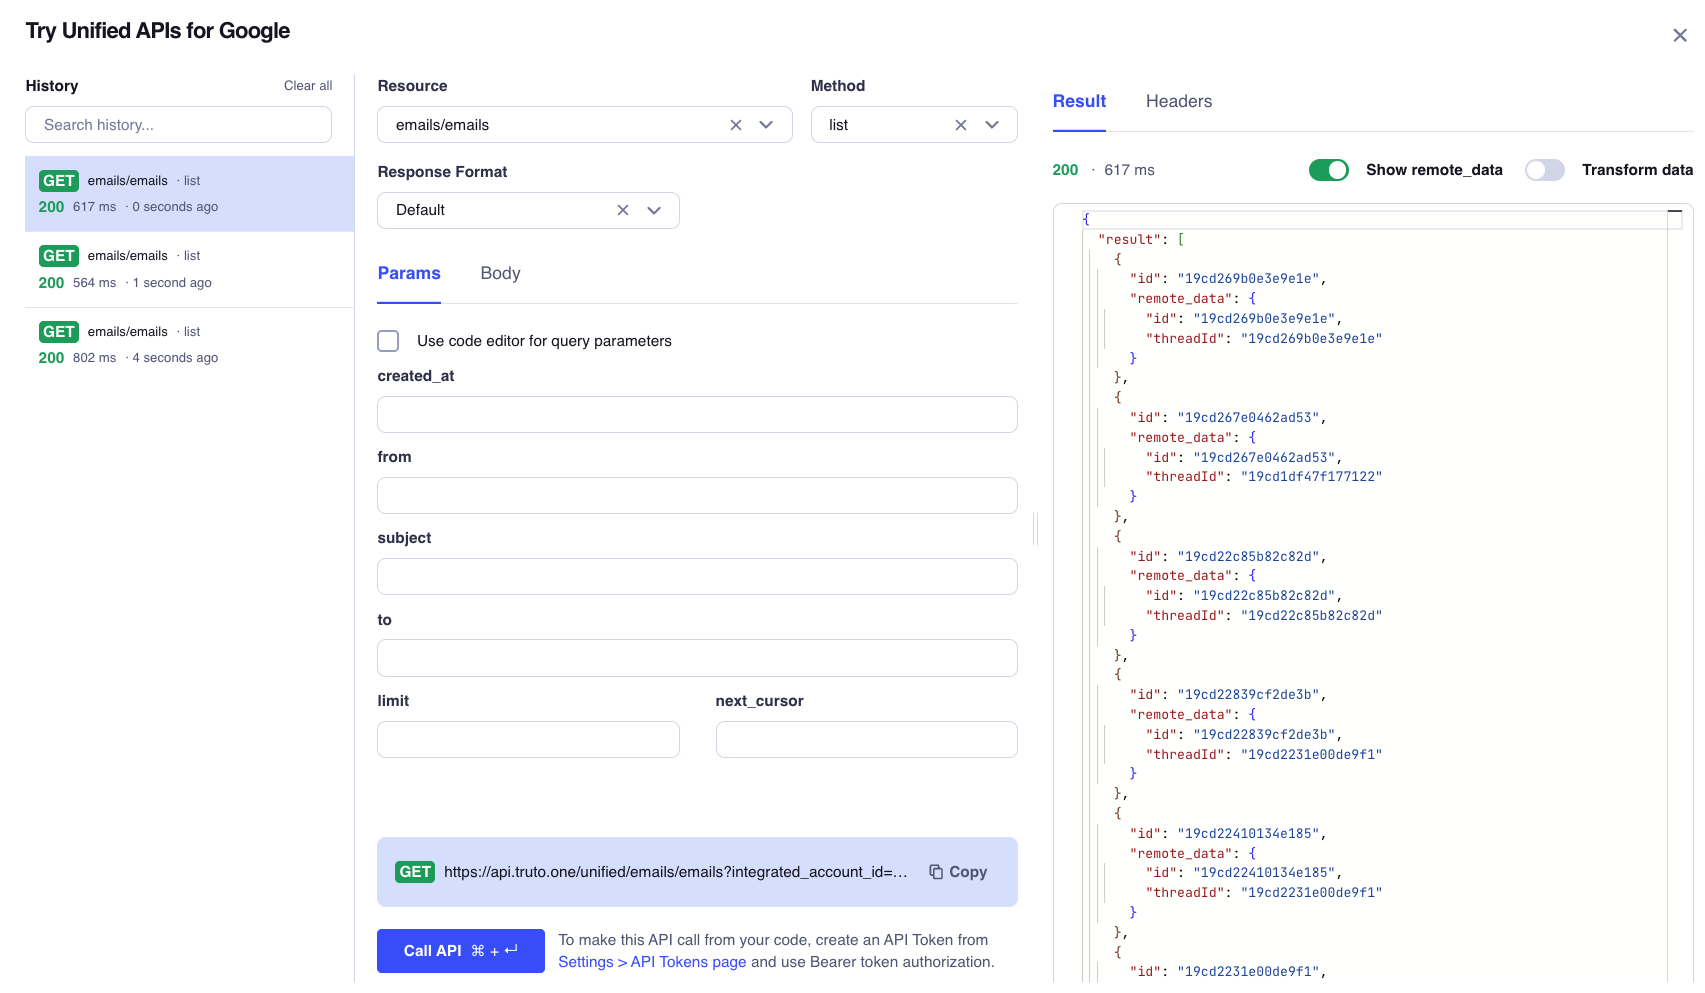Expand the Response Format dropdown
The height and width of the screenshot is (993, 1705).
click(x=654, y=210)
